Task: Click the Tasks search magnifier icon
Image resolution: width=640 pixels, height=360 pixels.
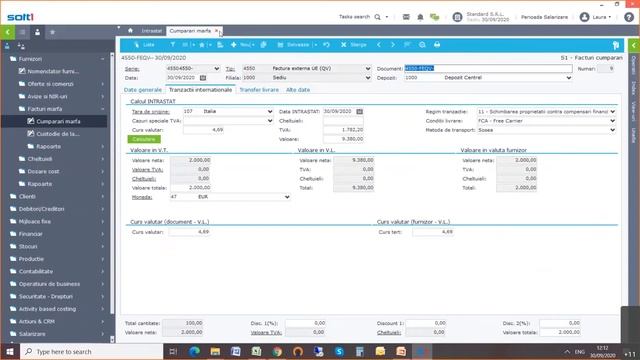Action: pos(378,17)
